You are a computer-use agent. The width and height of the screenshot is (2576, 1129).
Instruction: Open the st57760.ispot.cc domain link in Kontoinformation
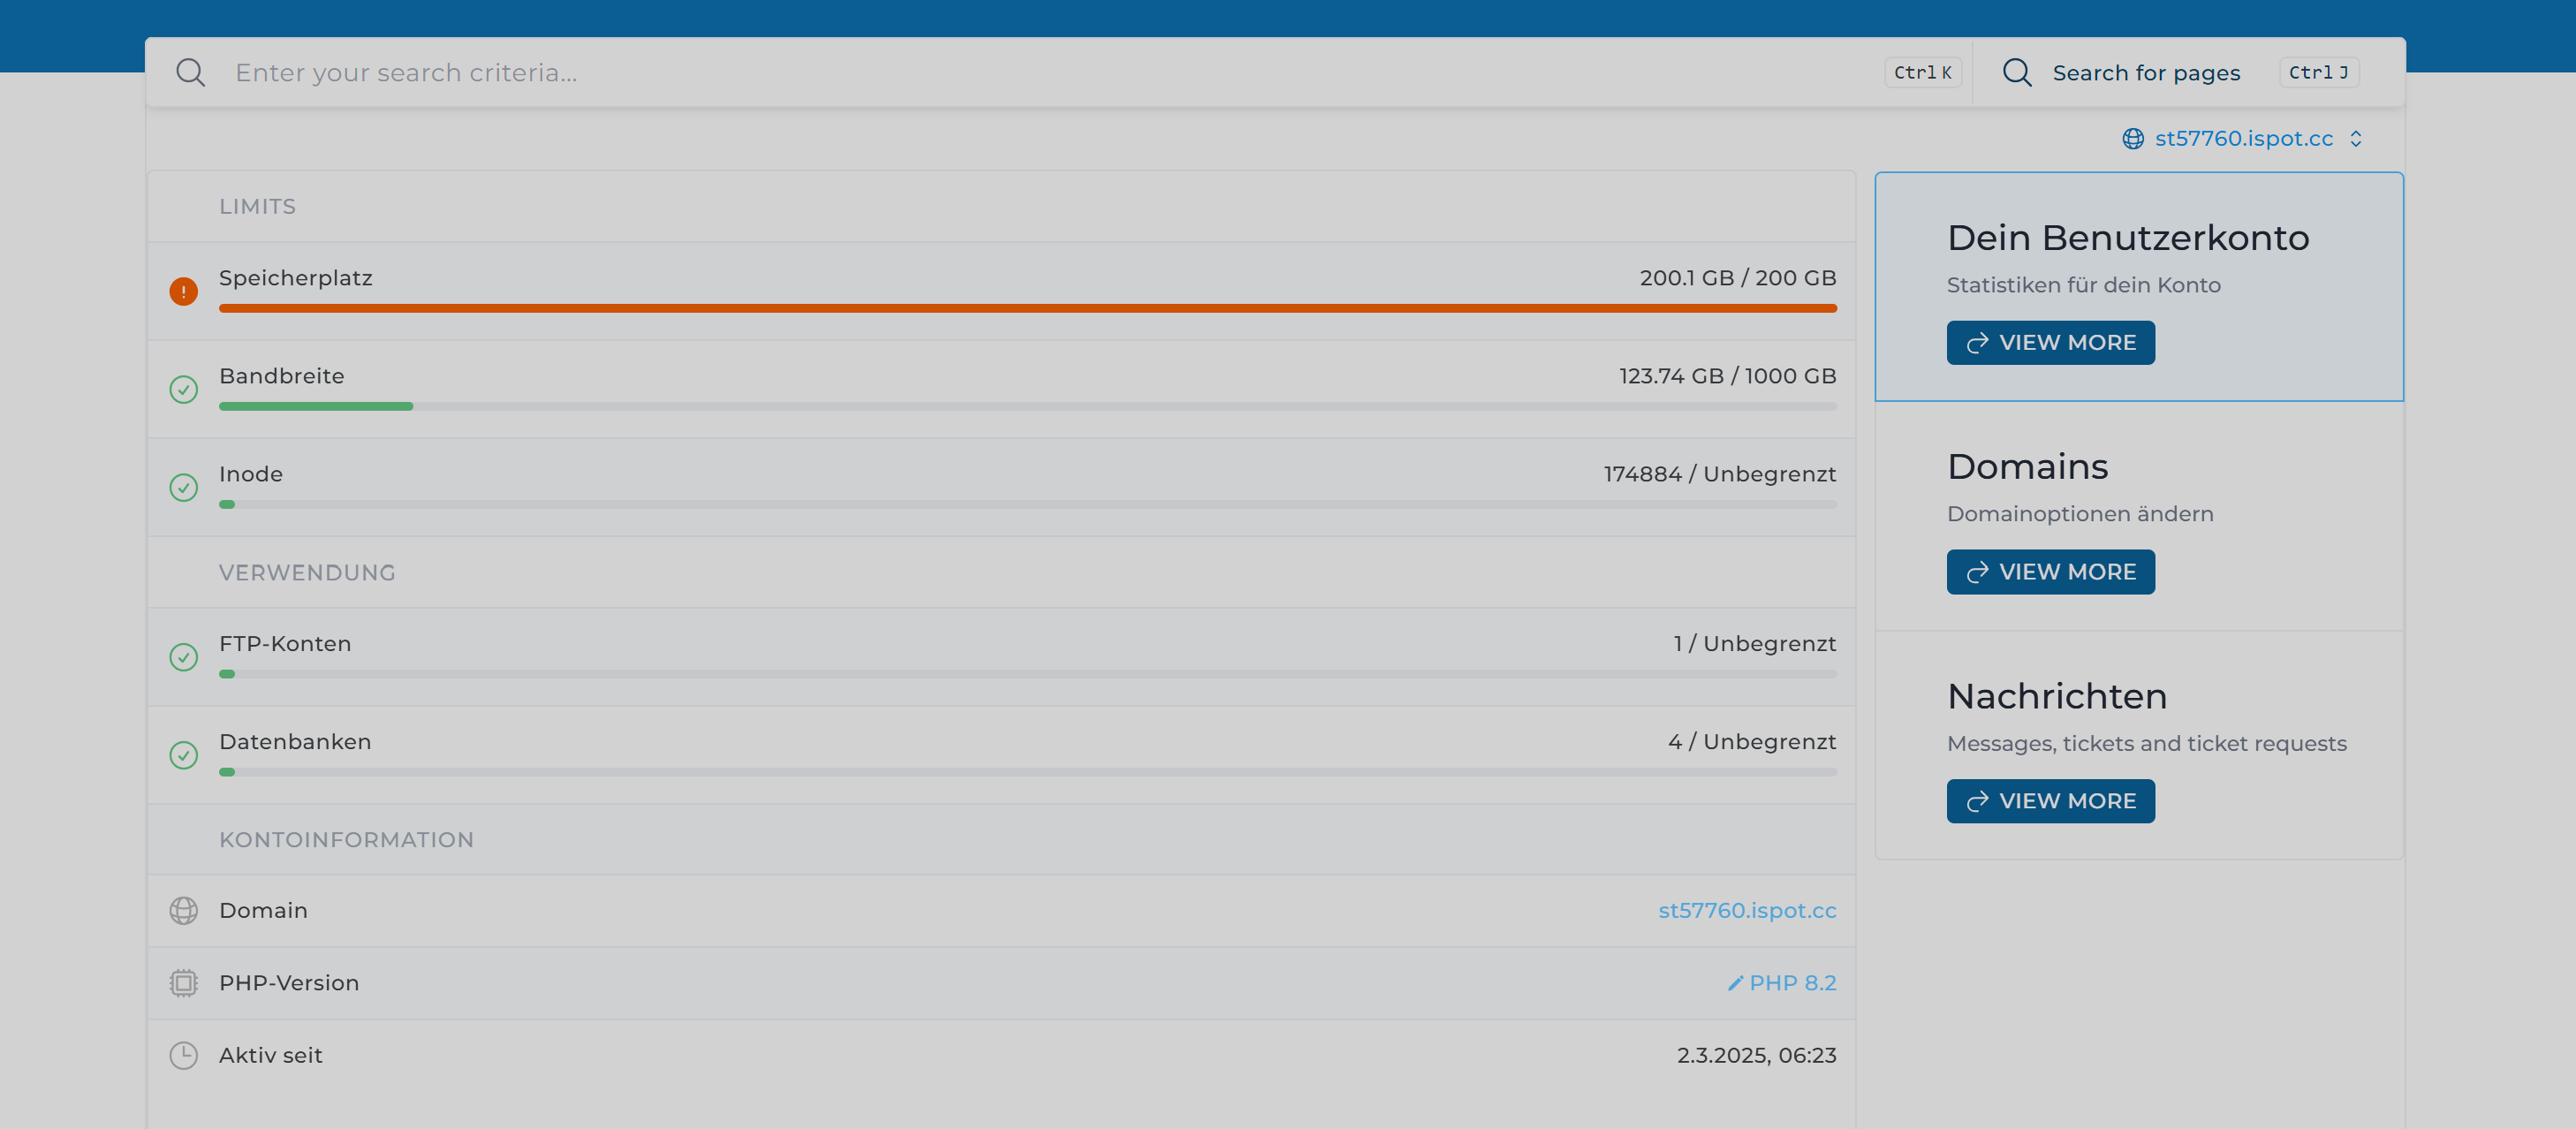[x=1747, y=911]
